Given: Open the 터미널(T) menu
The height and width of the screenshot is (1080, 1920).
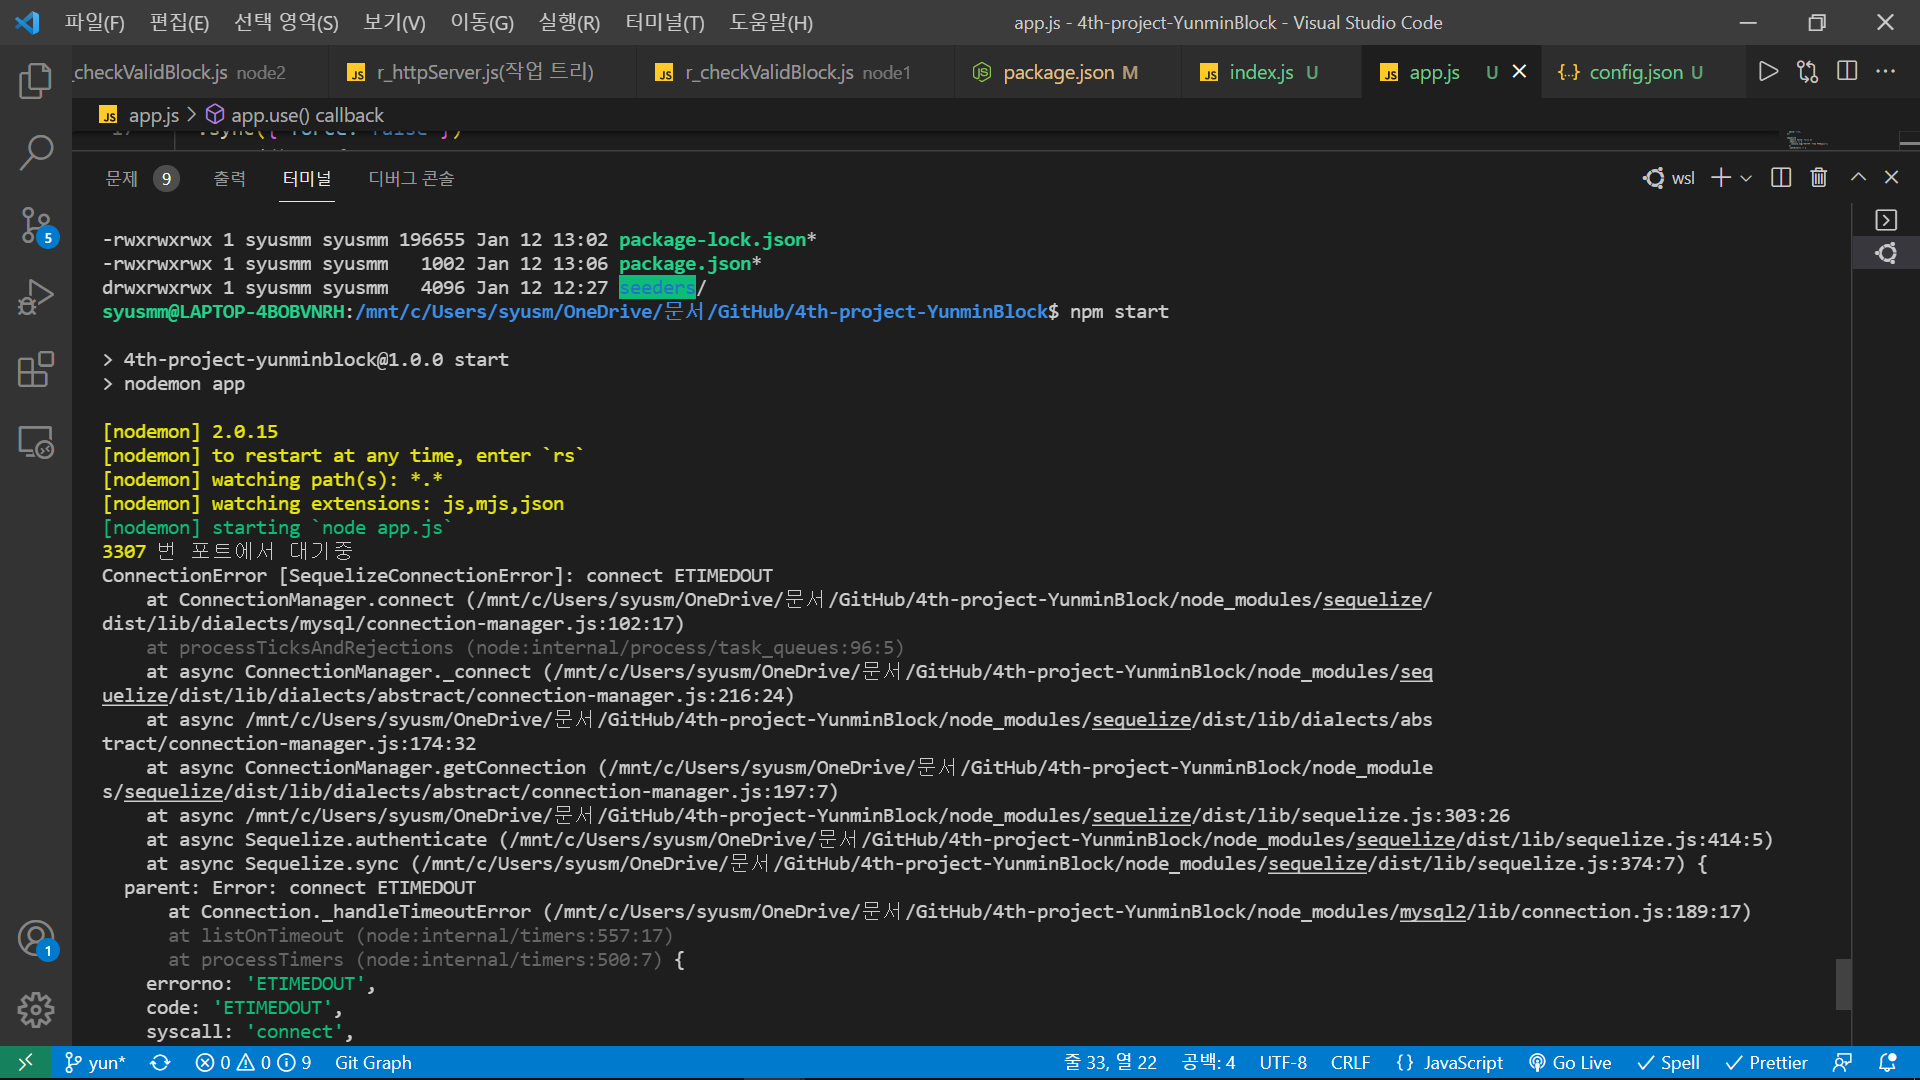Looking at the screenshot, I should click(665, 22).
